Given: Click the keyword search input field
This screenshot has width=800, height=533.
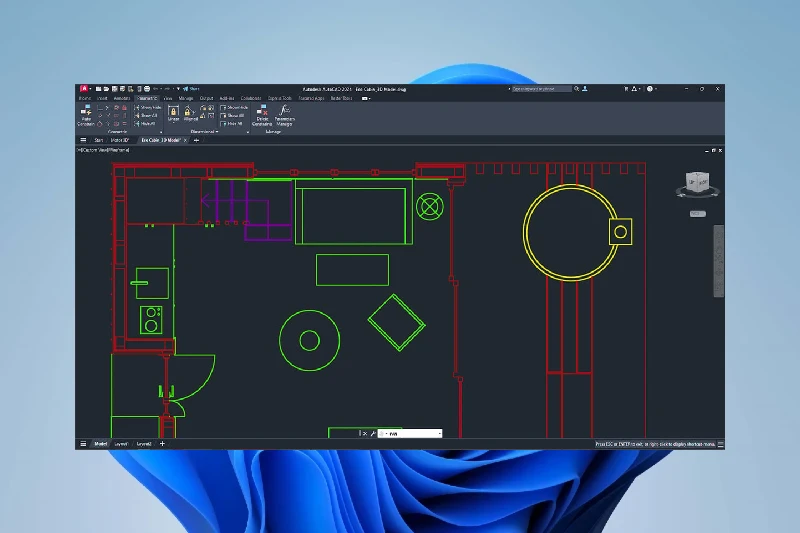Looking at the screenshot, I should click(541, 88).
